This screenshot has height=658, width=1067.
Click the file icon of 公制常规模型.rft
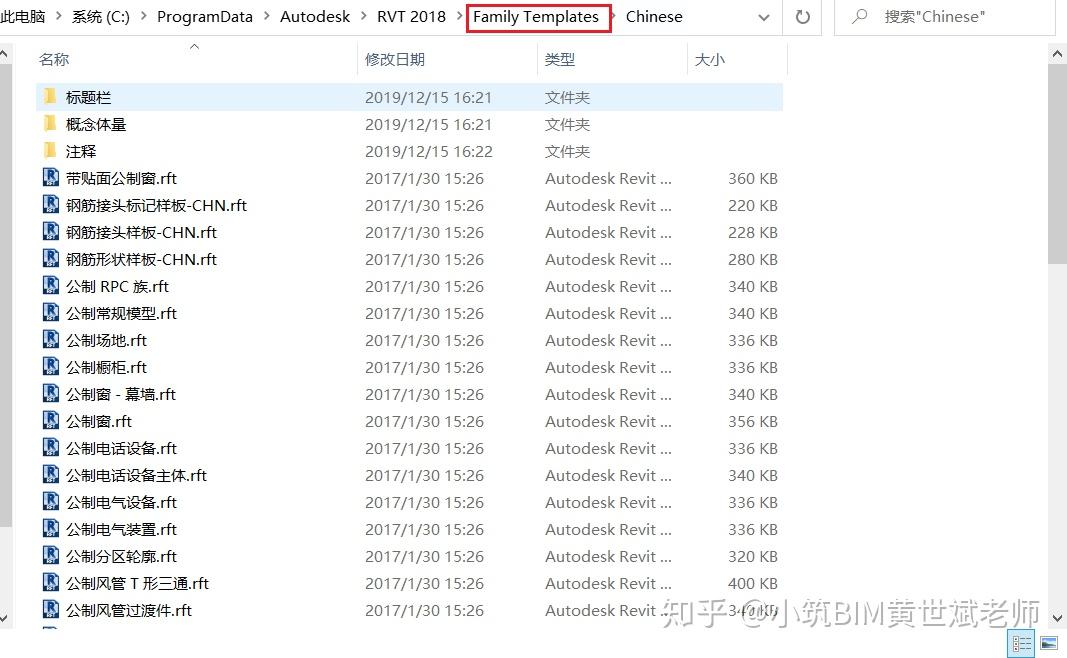click(x=50, y=313)
